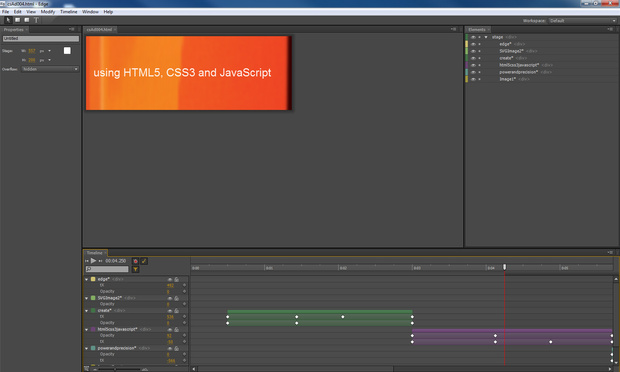Hide powerandprecision in Elements panel
620x372 pixels.
(473, 72)
